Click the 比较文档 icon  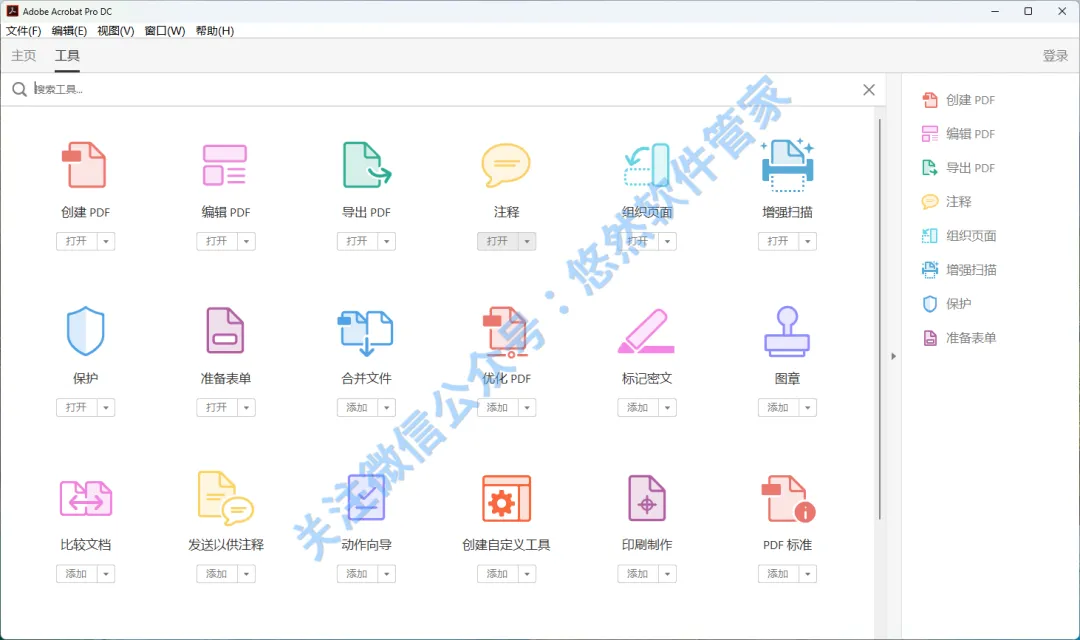[x=85, y=498]
